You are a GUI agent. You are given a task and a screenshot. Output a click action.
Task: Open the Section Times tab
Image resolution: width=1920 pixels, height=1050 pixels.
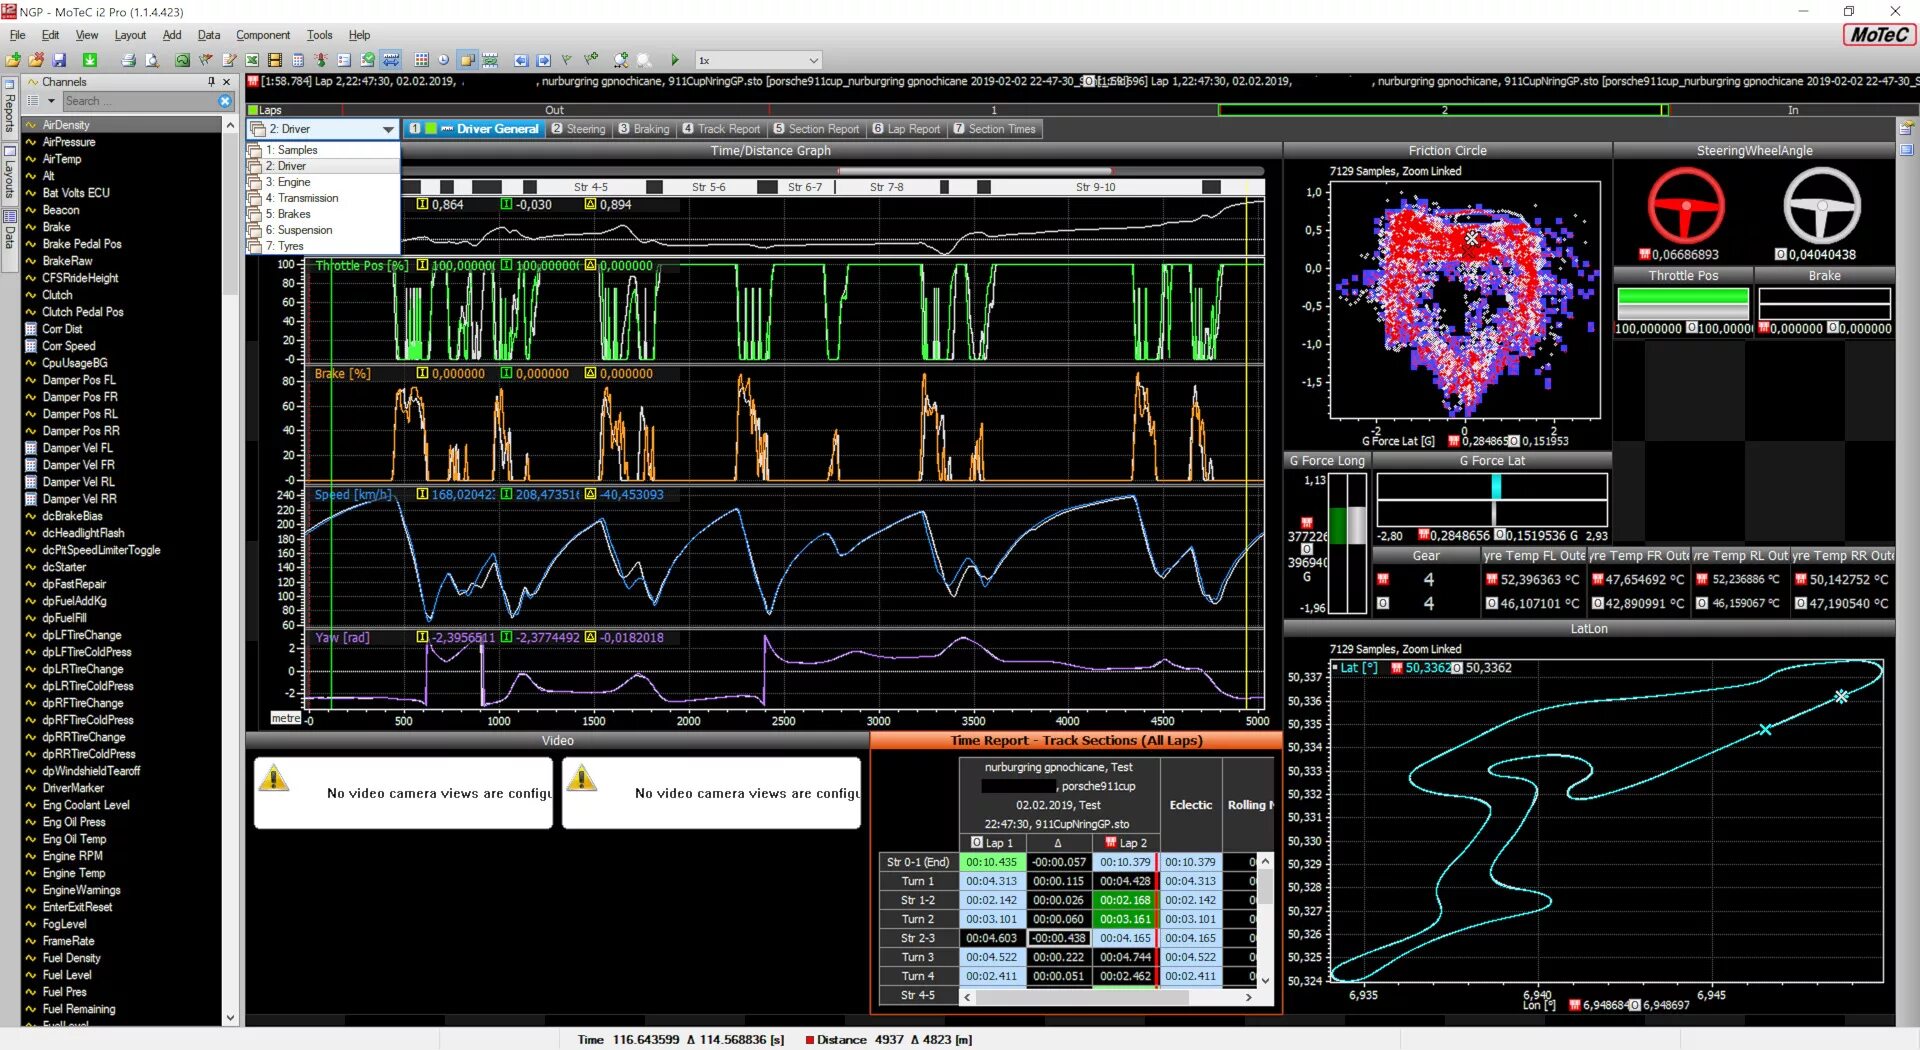(x=994, y=129)
